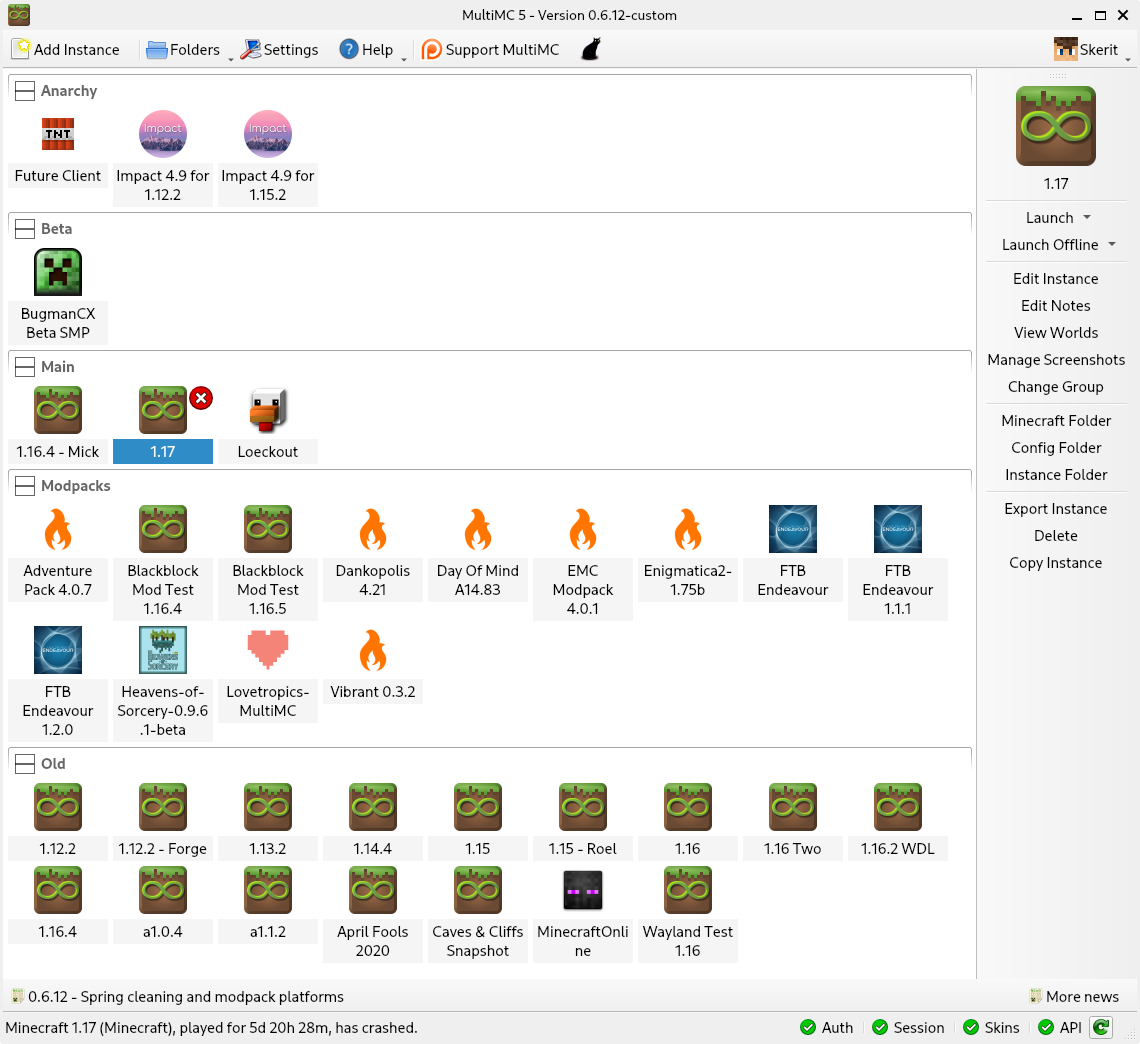The width and height of the screenshot is (1140, 1044).
Task: Select the Dankopolis 4.21 flame icon
Action: (372, 530)
